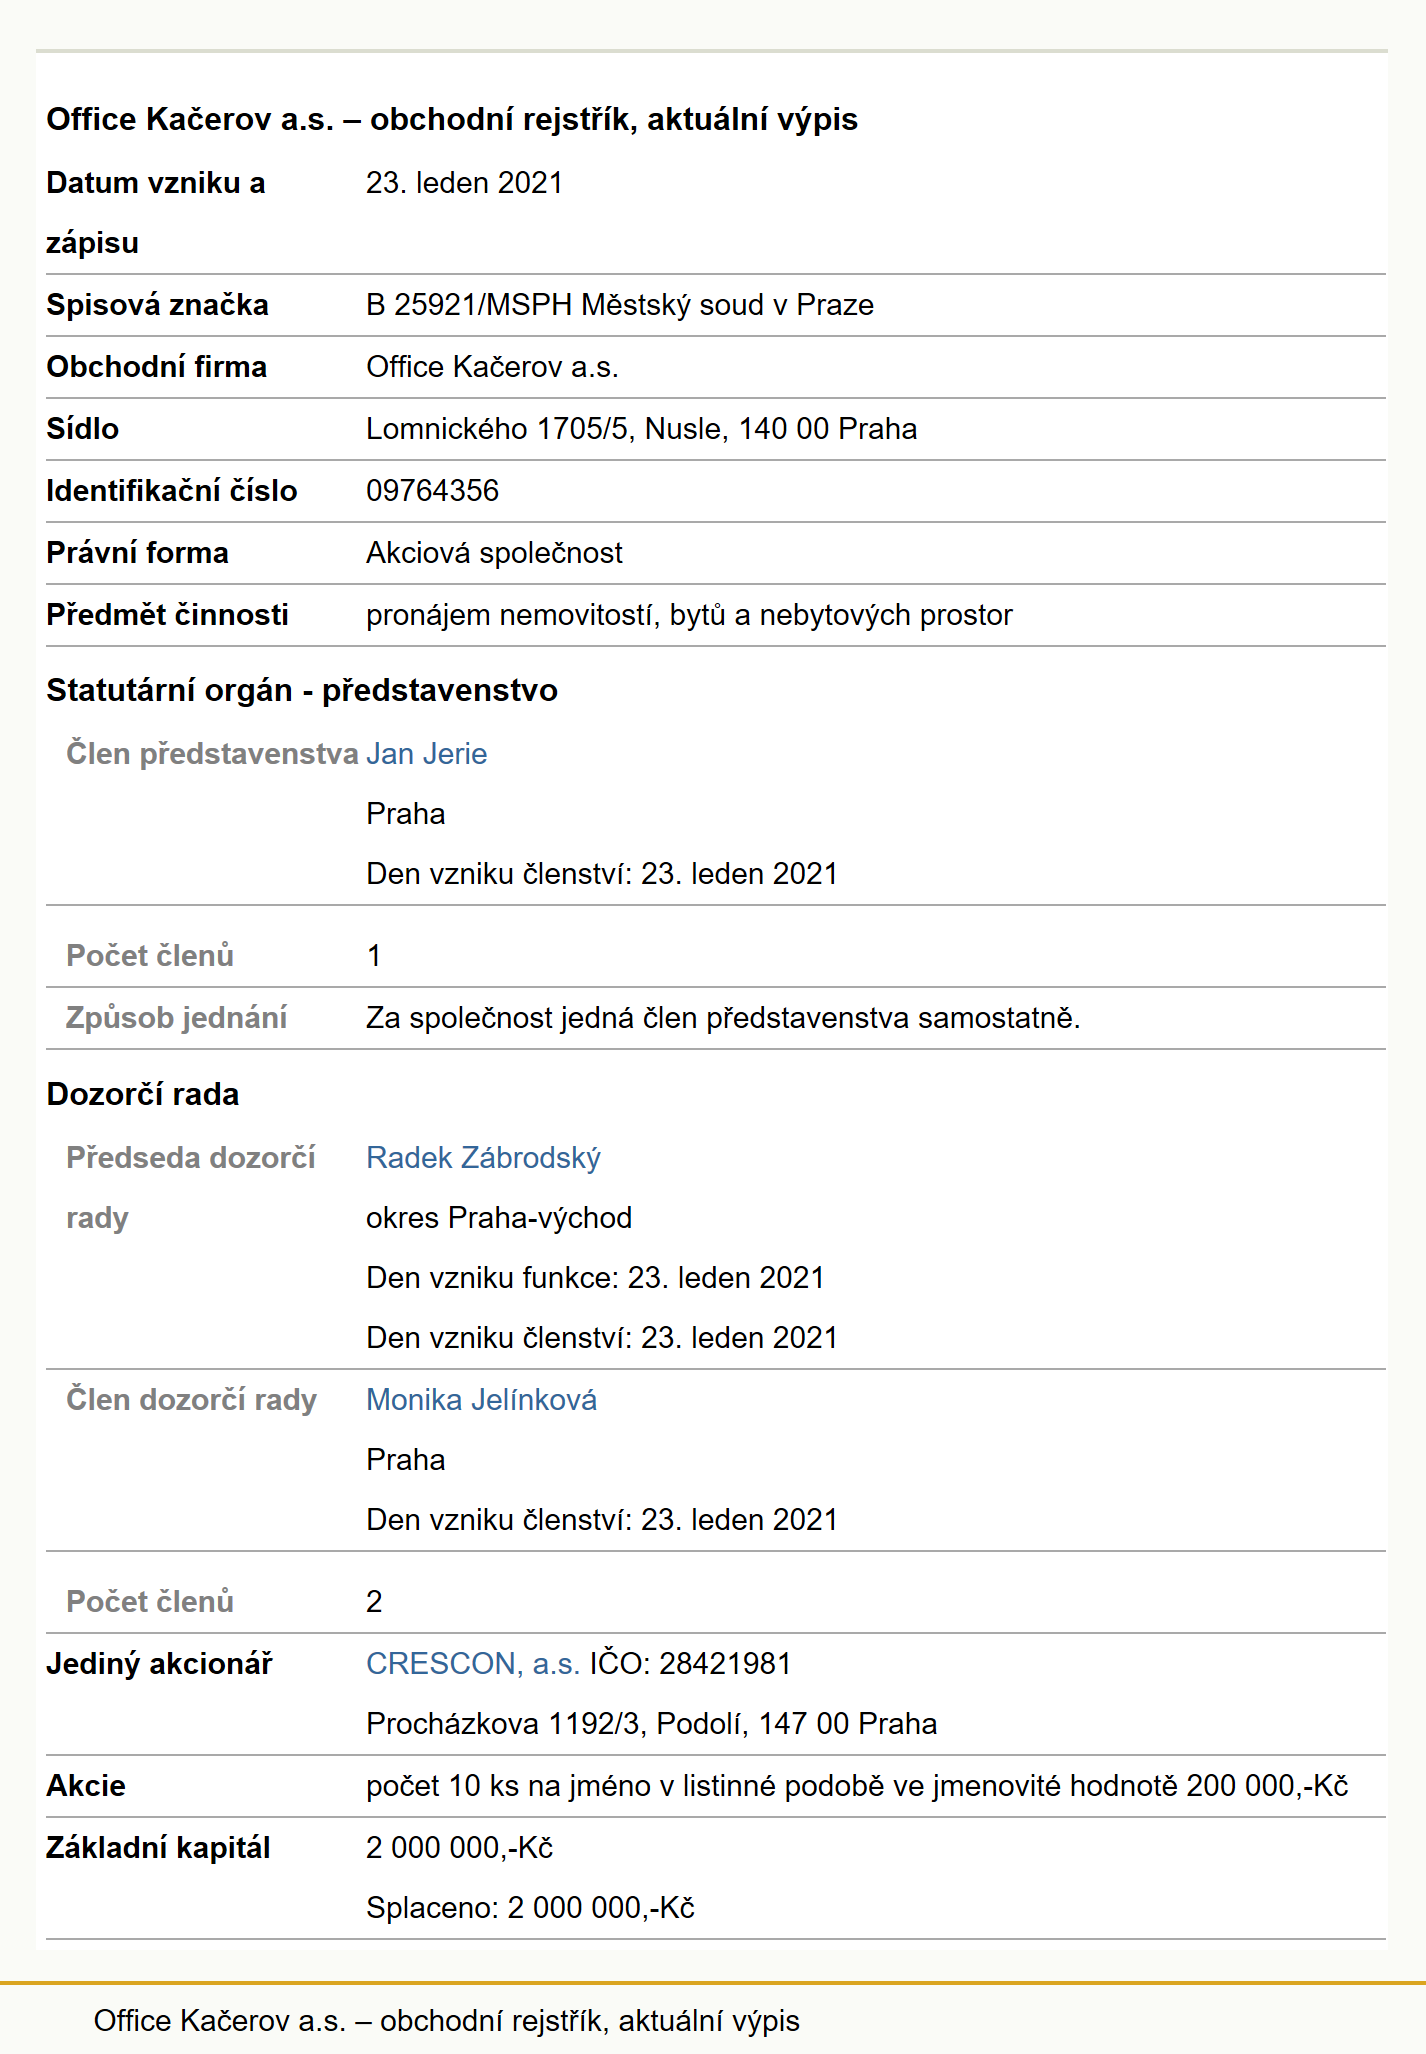Open Radek Zábrodský profile link
Image resolution: width=1426 pixels, height=2054 pixels.
pyautogui.click(x=483, y=1158)
